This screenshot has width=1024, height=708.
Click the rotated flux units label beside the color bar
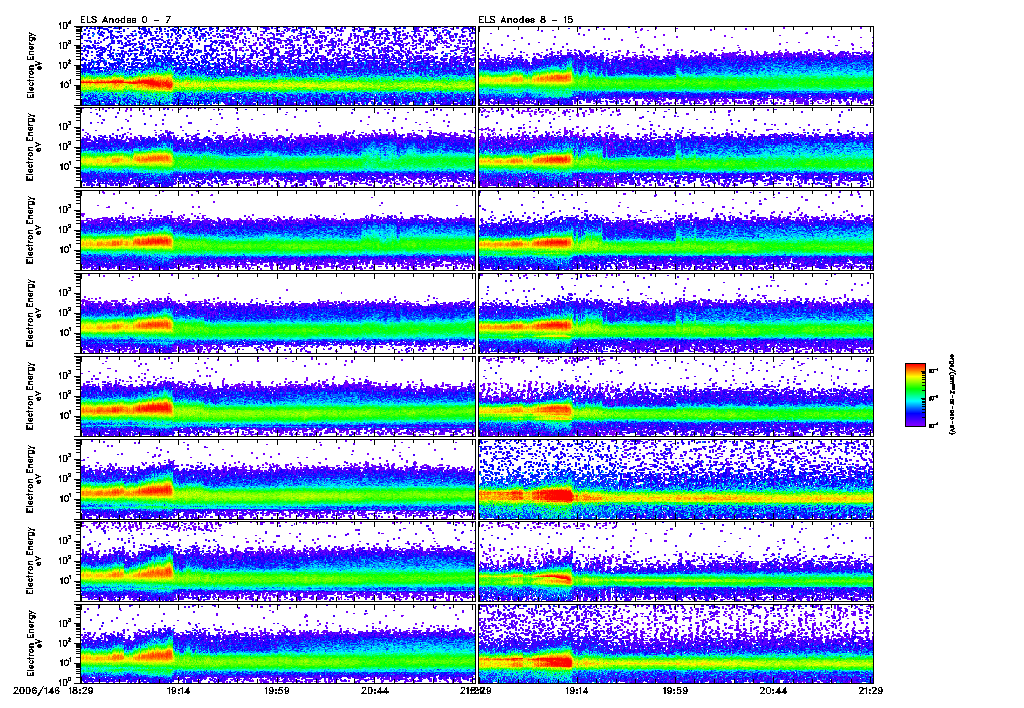[x=952, y=395]
